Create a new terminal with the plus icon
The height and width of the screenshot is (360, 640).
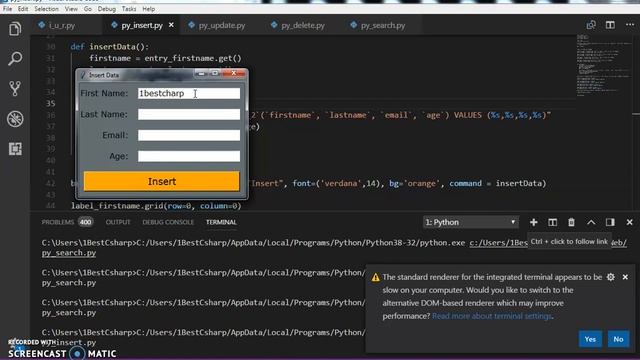click(533, 222)
